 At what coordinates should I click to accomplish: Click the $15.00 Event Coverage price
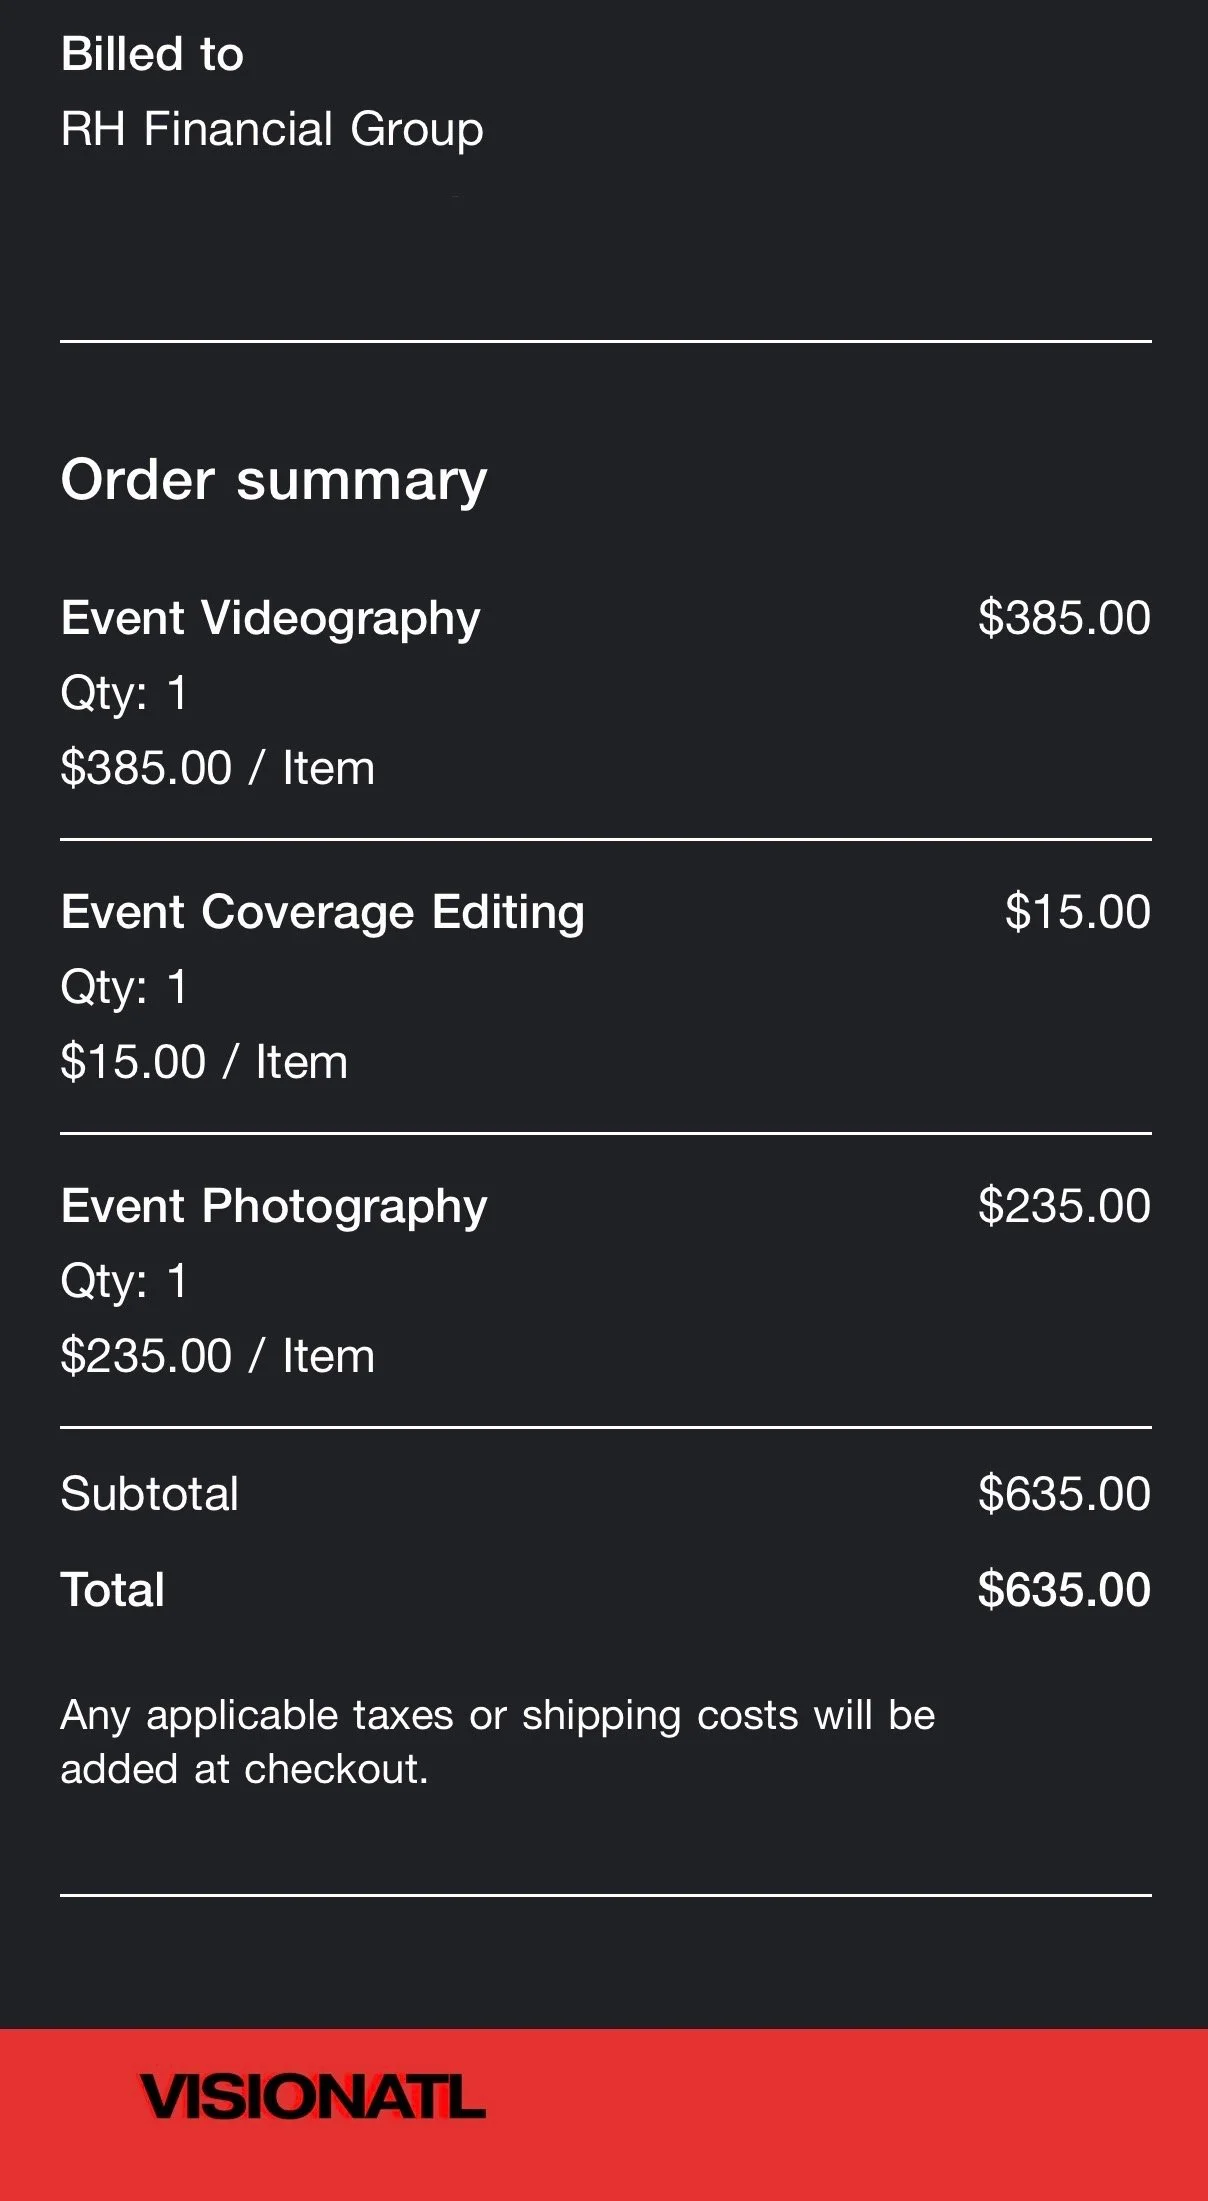pyautogui.click(x=1078, y=912)
